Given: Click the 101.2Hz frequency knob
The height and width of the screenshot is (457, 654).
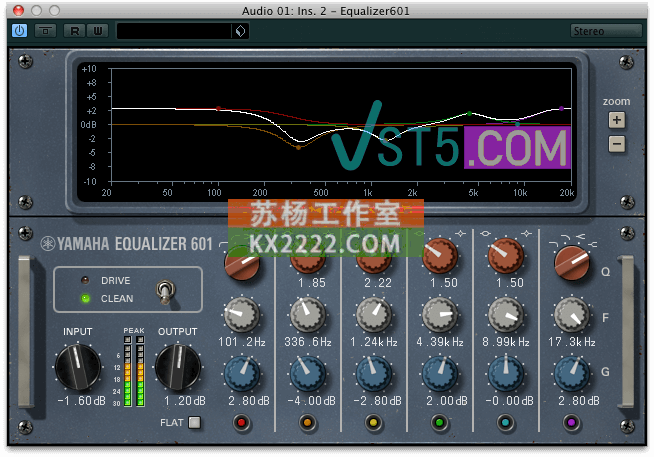Looking at the screenshot, I should [241, 315].
